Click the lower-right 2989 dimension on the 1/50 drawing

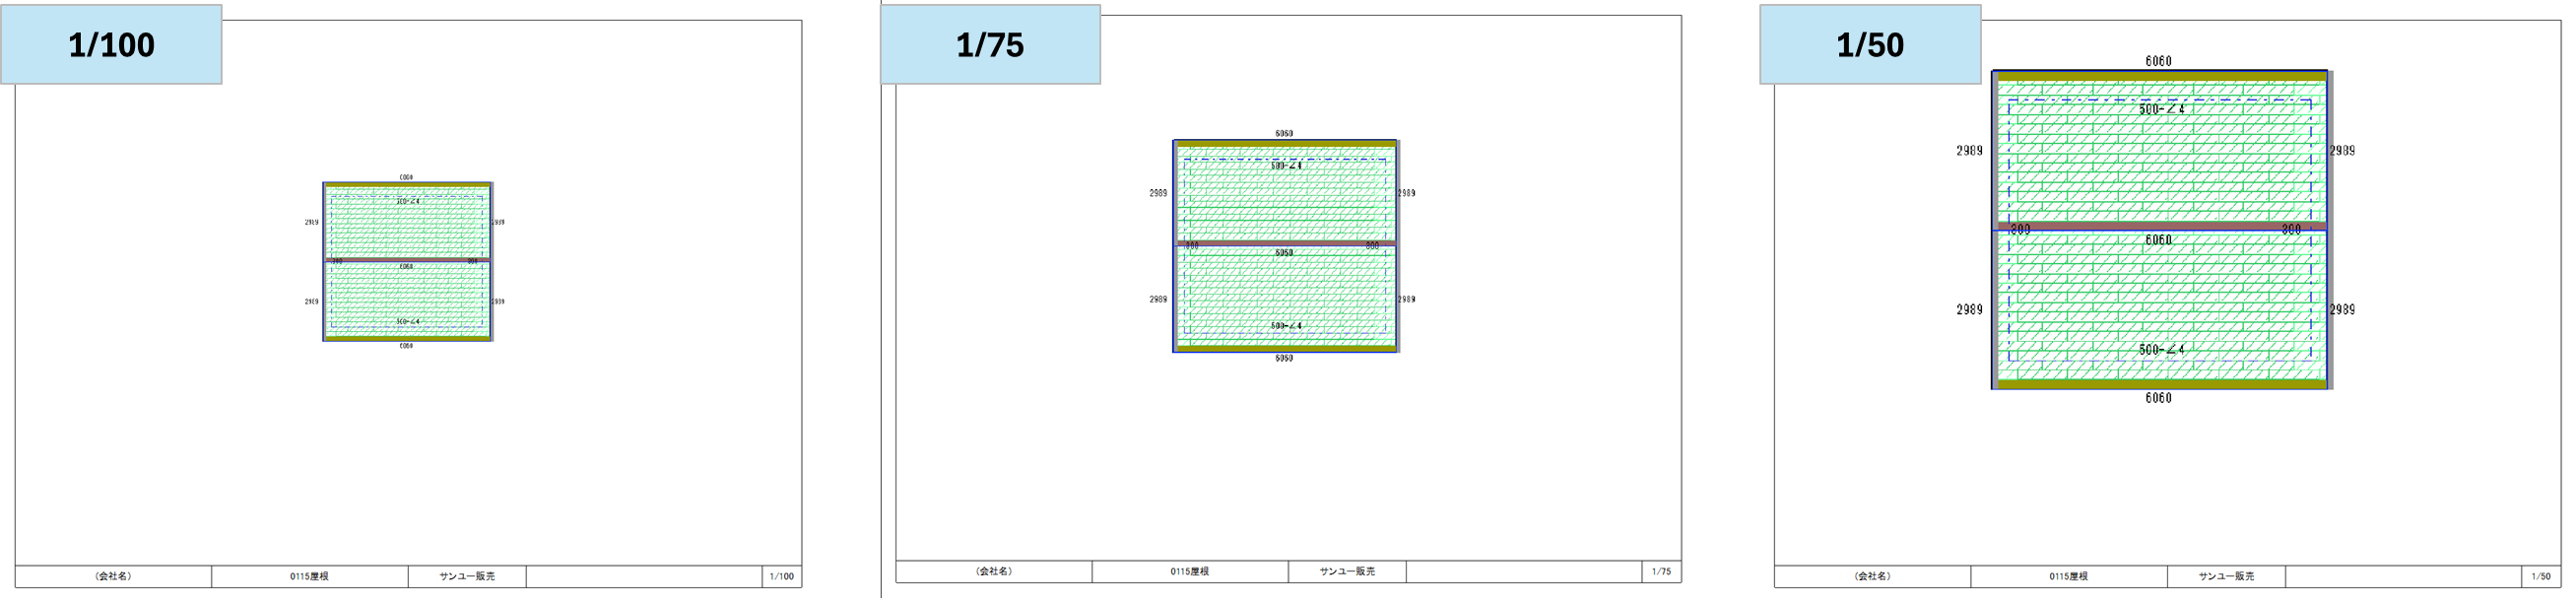(x=2342, y=310)
